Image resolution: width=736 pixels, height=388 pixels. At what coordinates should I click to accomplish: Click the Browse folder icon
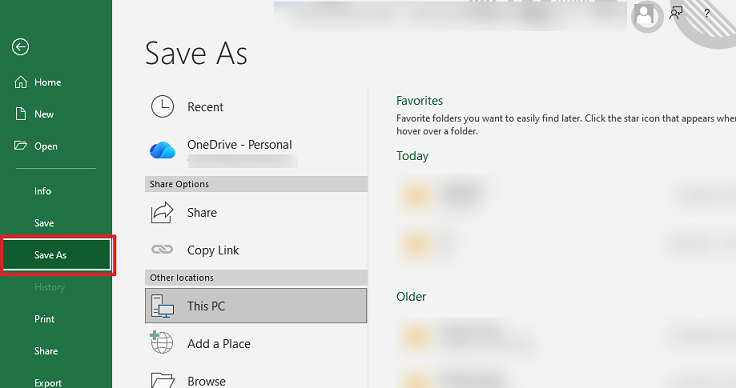[x=163, y=380]
